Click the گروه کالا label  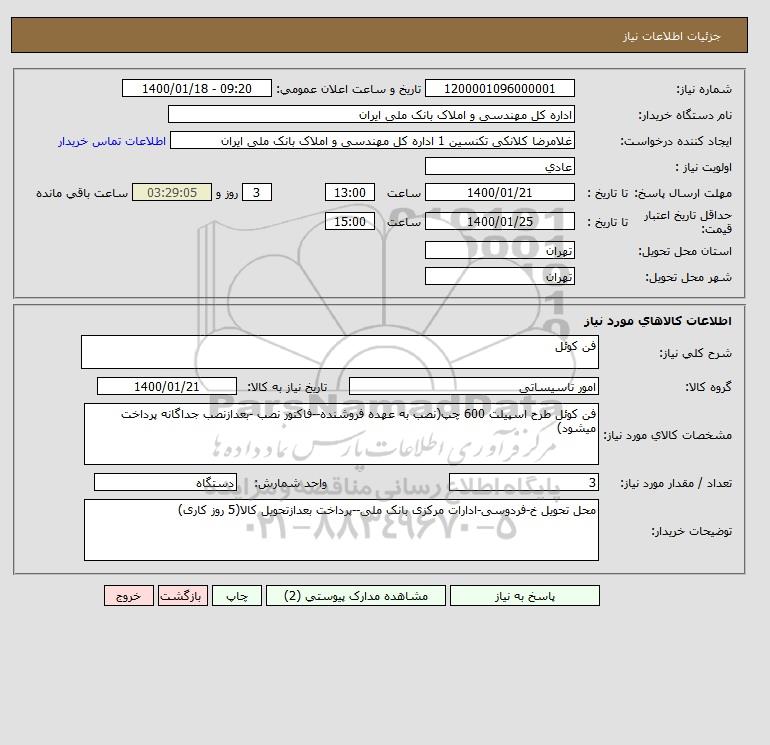click(x=709, y=387)
